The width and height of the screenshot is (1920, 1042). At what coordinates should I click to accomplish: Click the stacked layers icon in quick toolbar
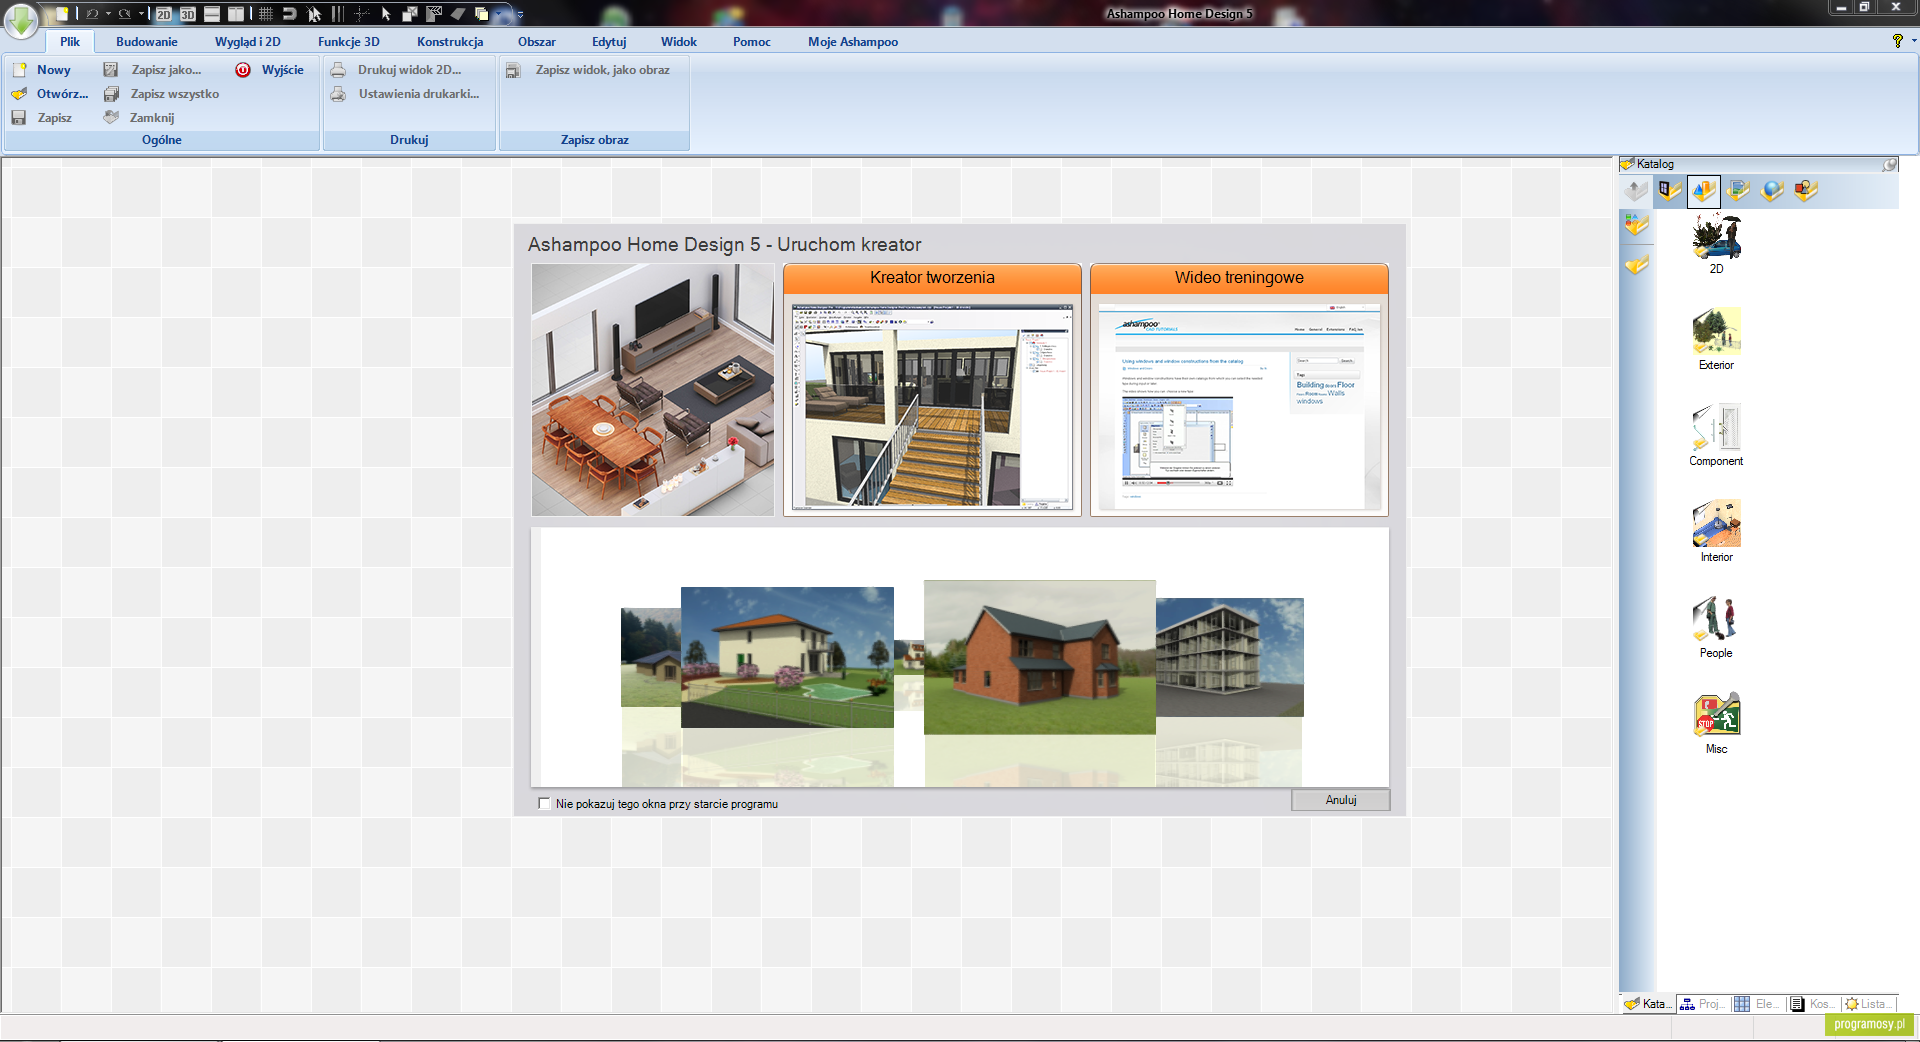(481, 14)
